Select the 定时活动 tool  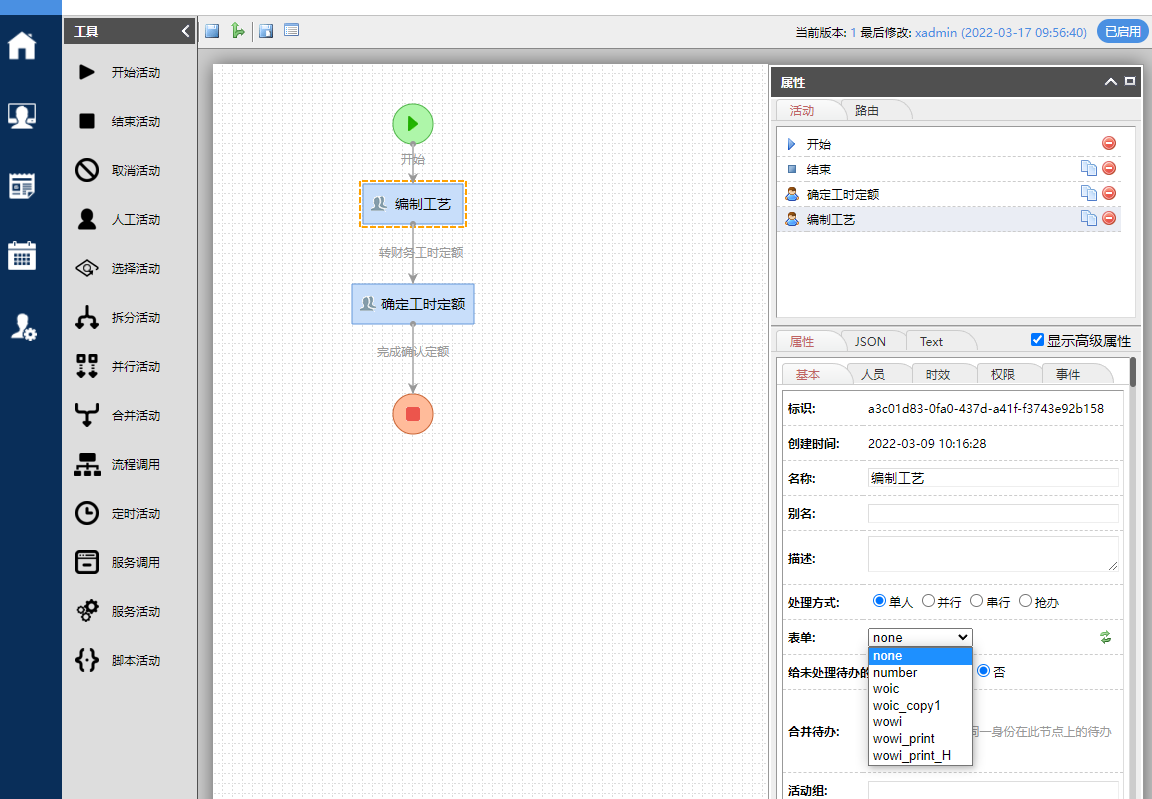coord(118,513)
